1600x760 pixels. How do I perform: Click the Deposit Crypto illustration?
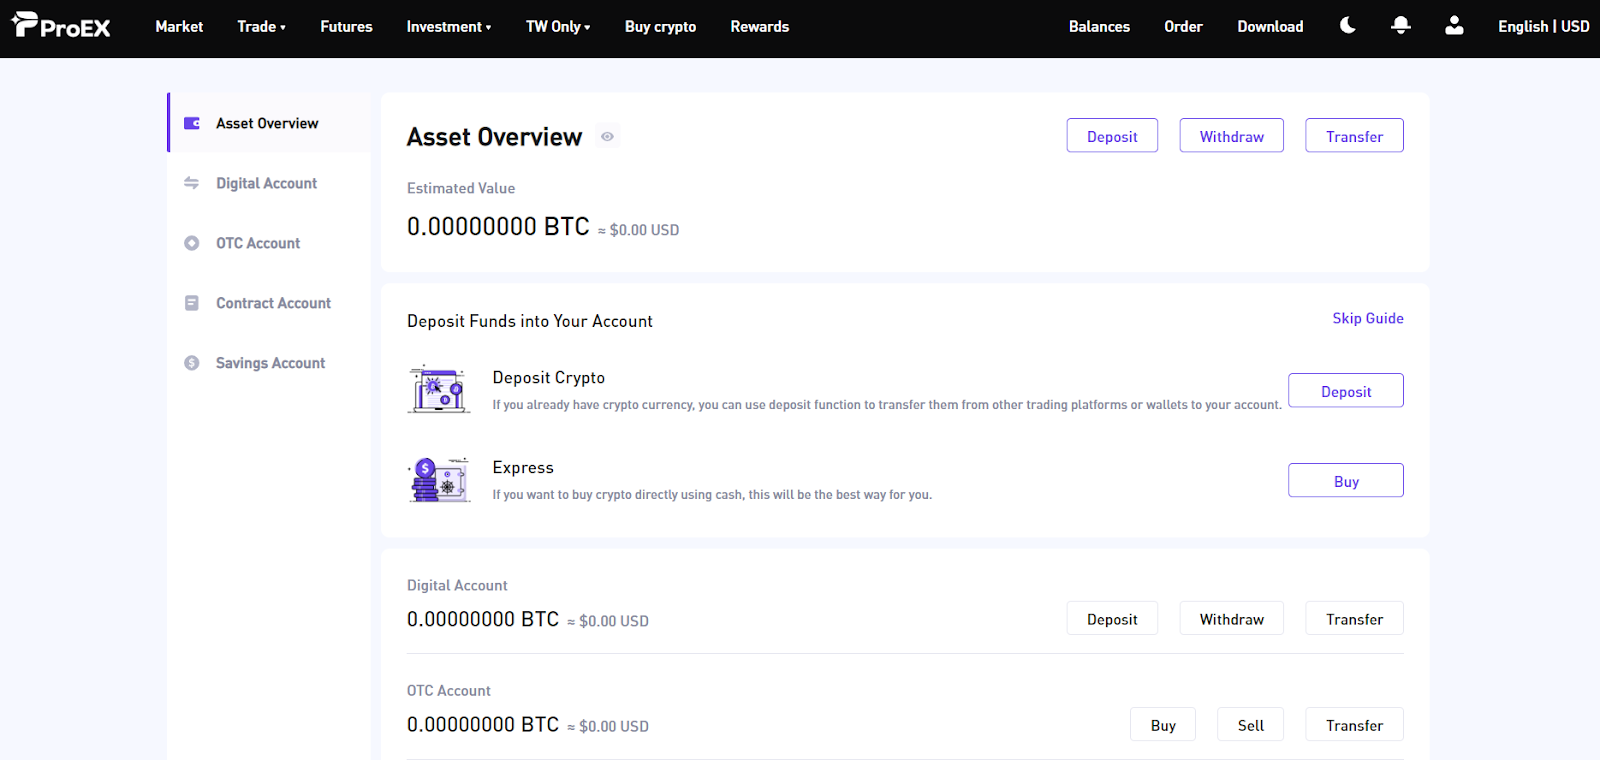(439, 389)
